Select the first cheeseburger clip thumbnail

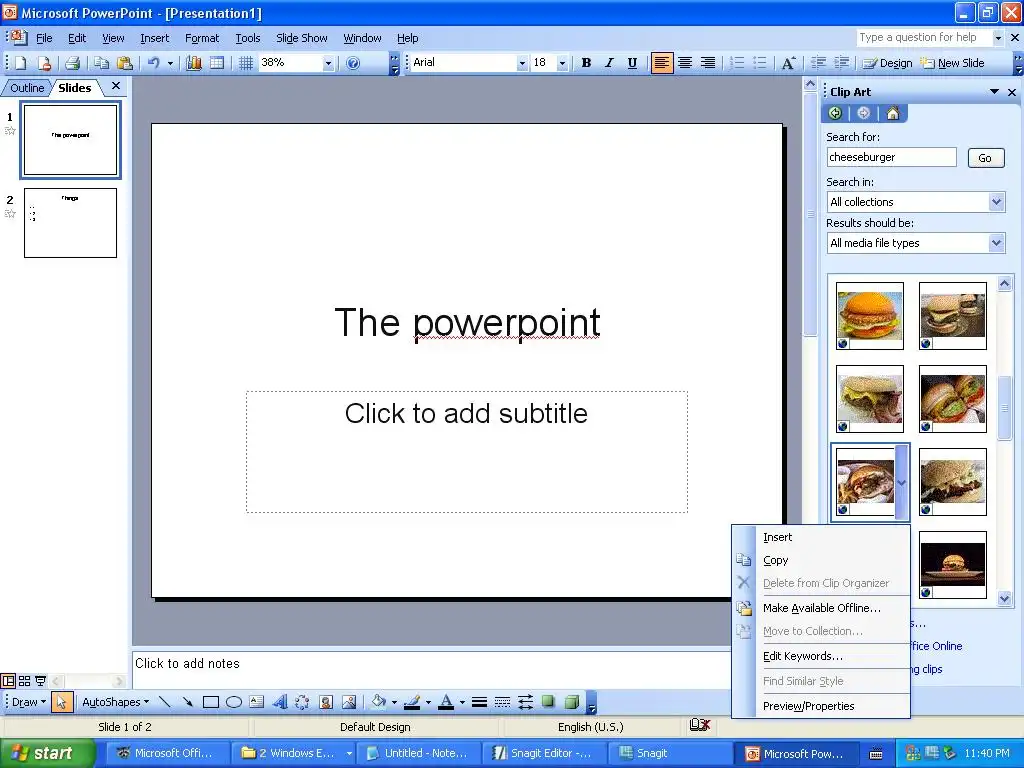(870, 315)
